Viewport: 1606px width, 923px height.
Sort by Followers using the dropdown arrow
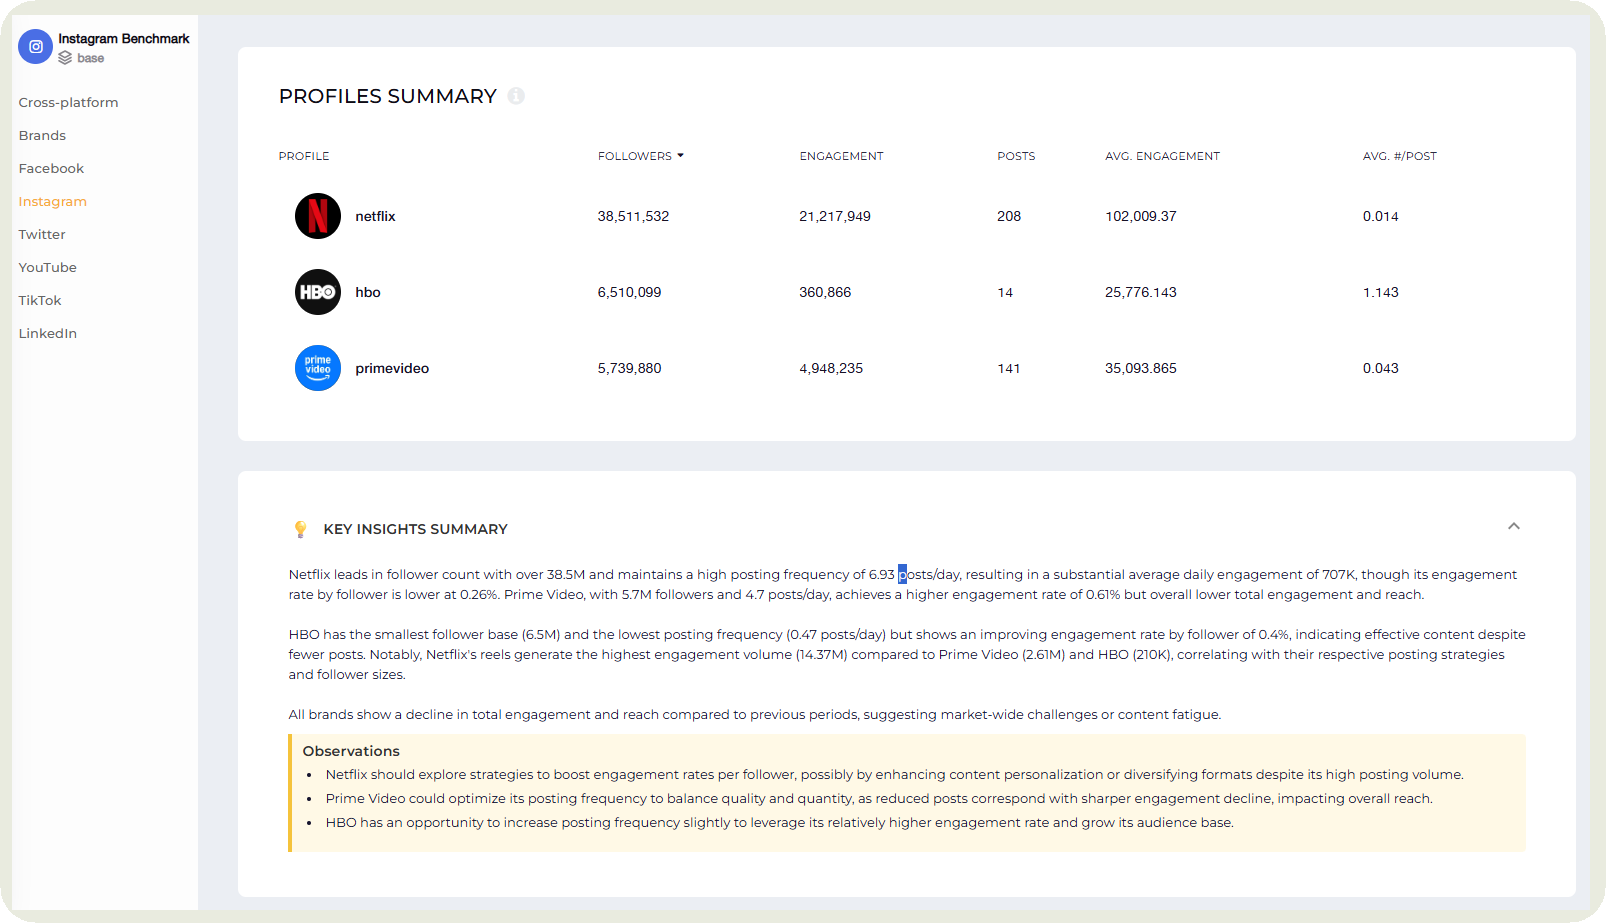pos(681,156)
